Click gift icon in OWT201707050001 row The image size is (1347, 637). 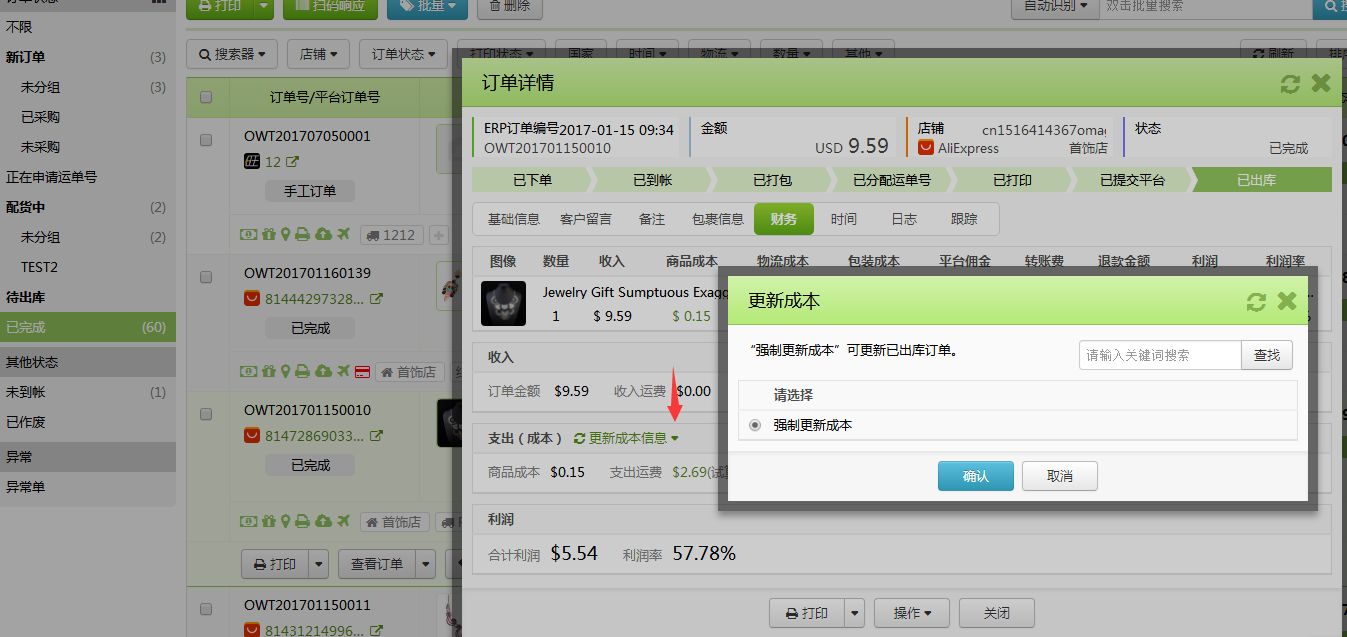click(x=267, y=235)
